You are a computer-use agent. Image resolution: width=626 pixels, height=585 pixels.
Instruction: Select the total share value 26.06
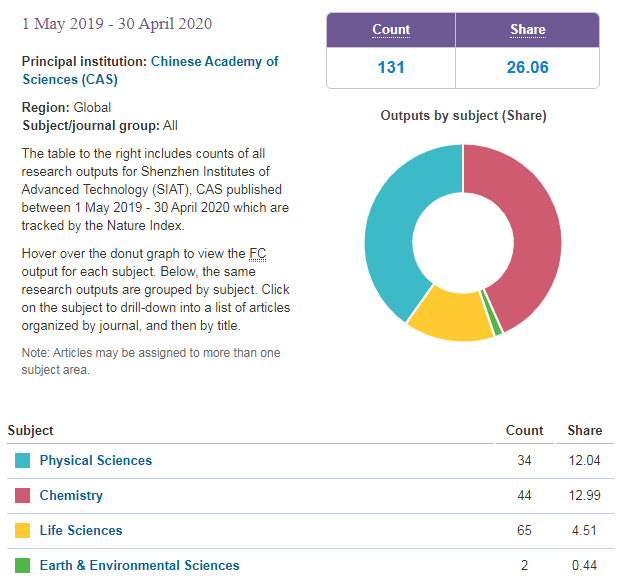click(527, 68)
